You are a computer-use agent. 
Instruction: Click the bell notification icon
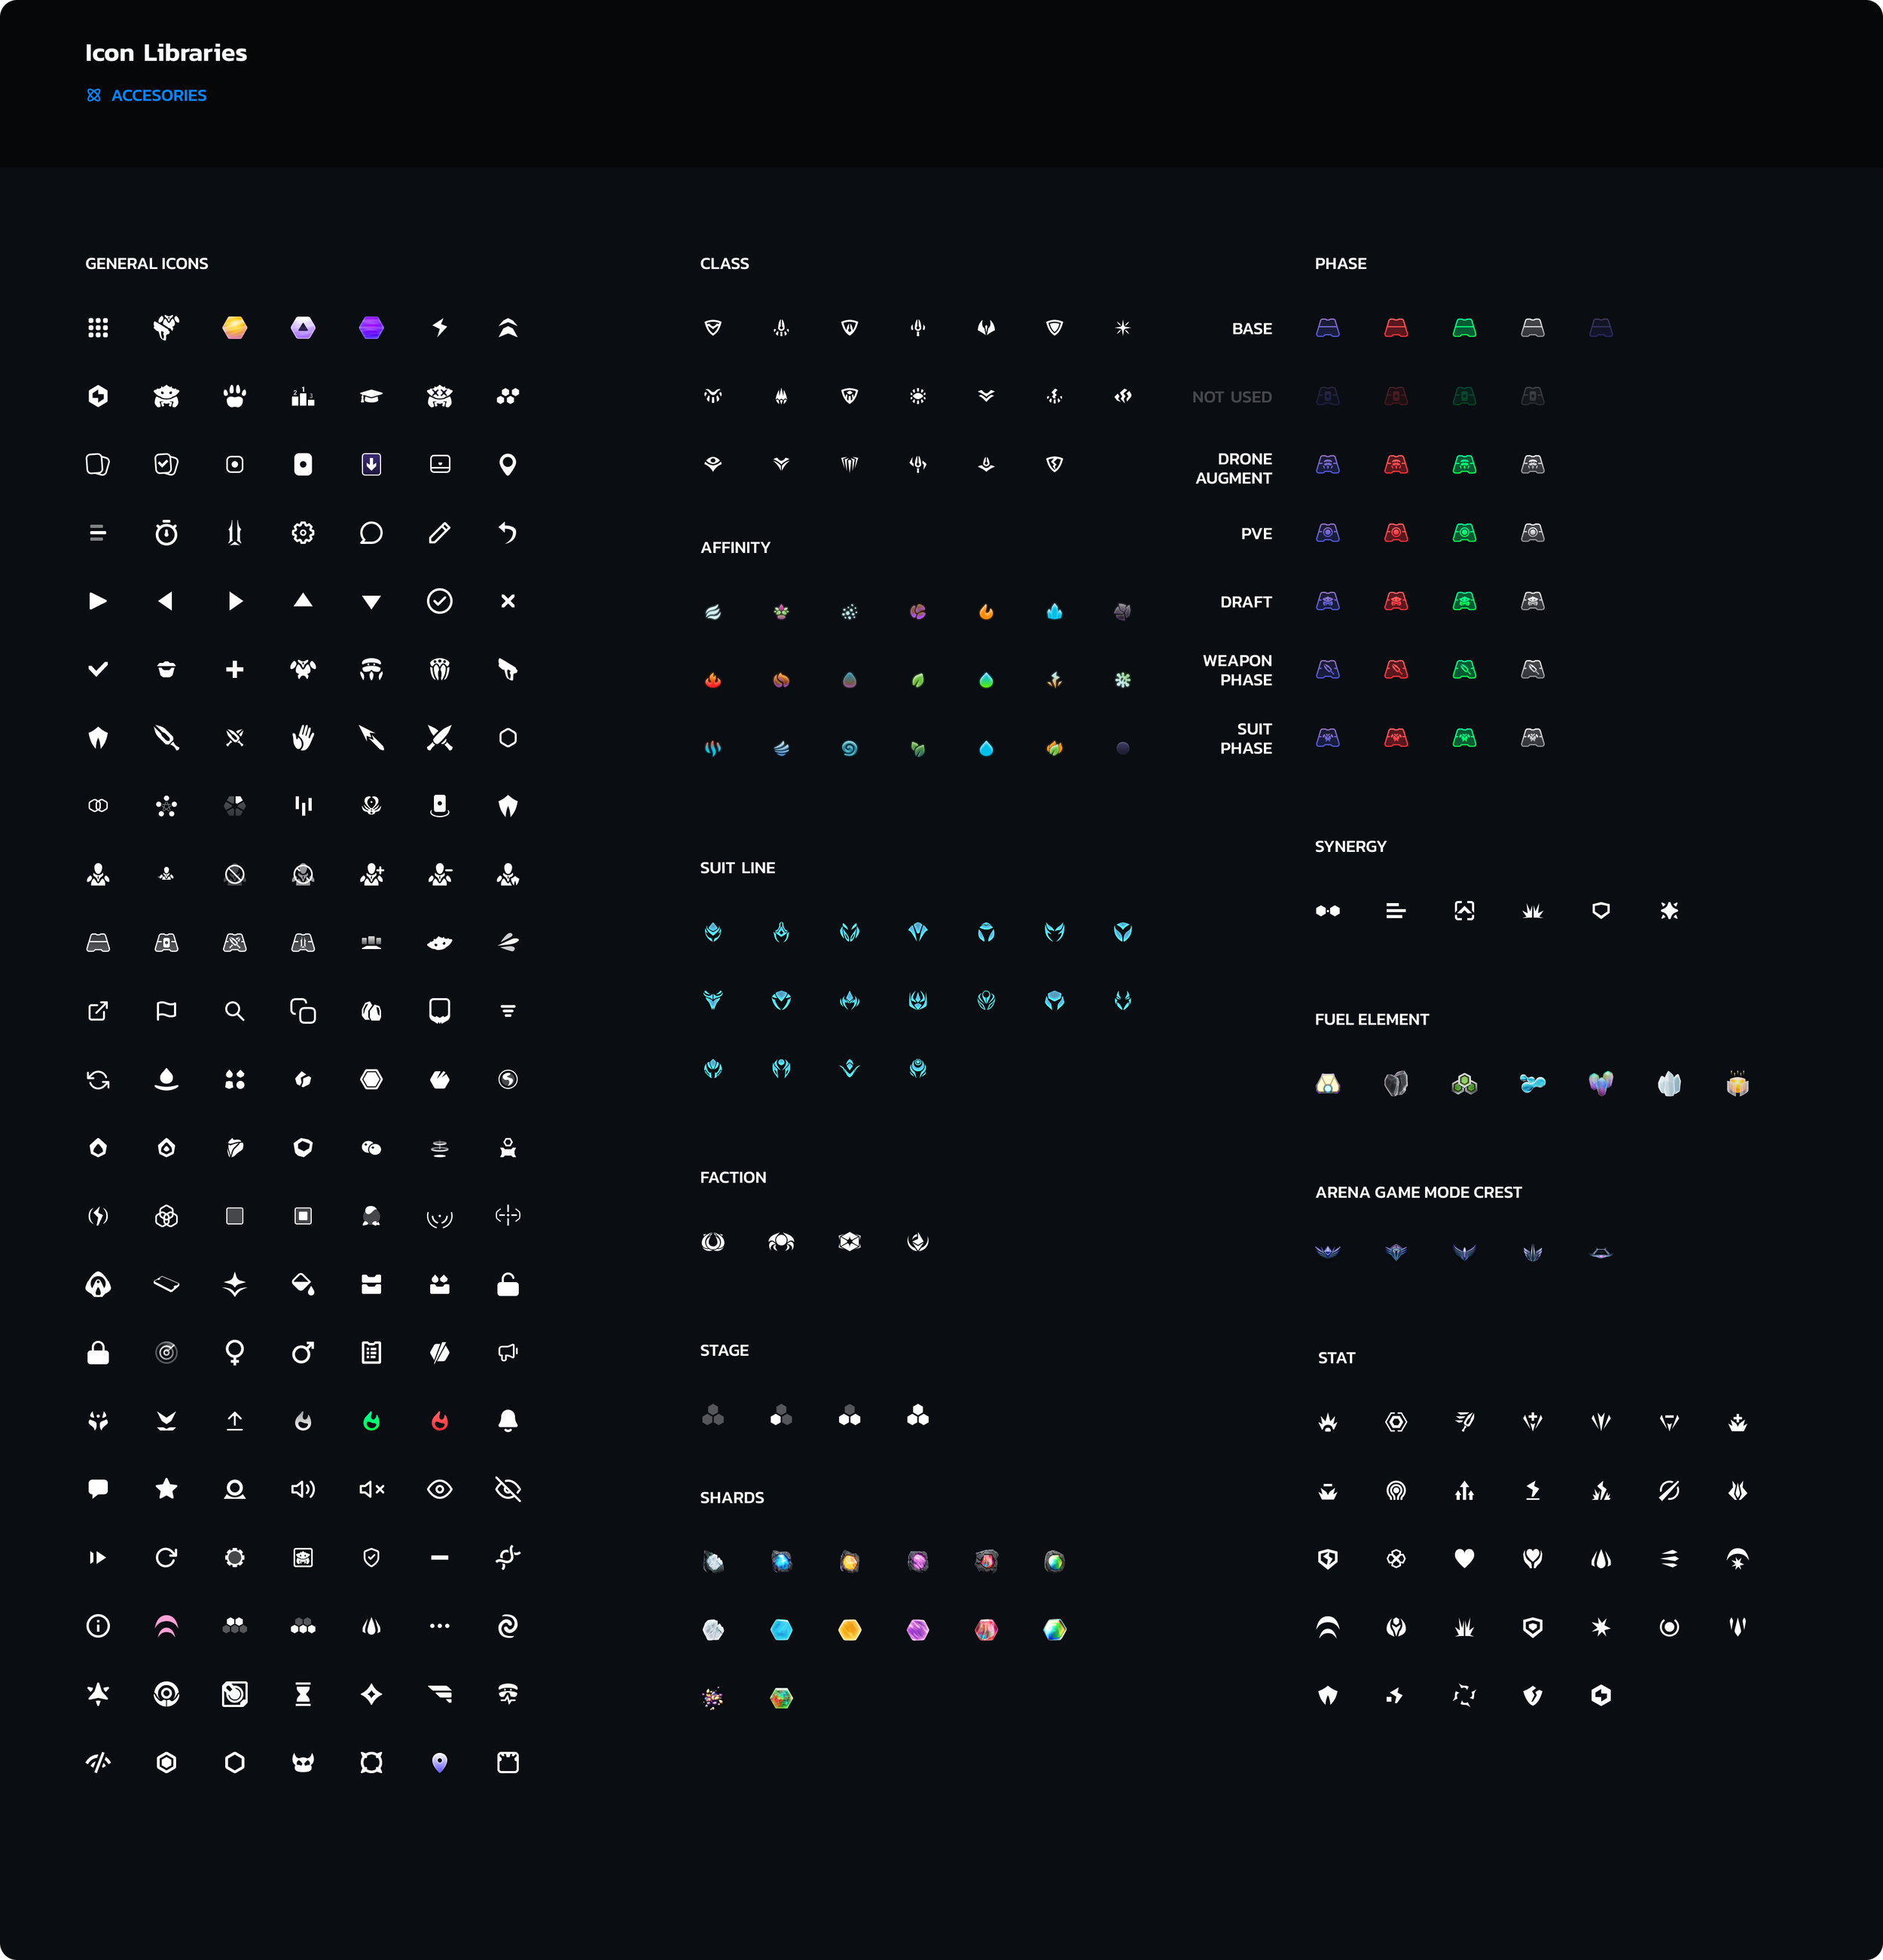508,1421
